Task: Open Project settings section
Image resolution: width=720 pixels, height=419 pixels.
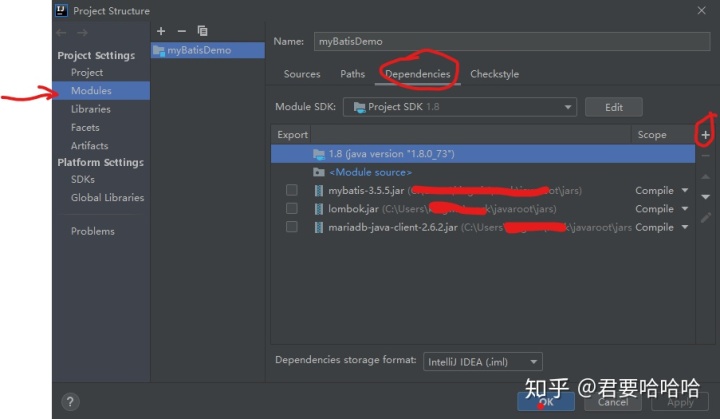Action: [x=87, y=73]
